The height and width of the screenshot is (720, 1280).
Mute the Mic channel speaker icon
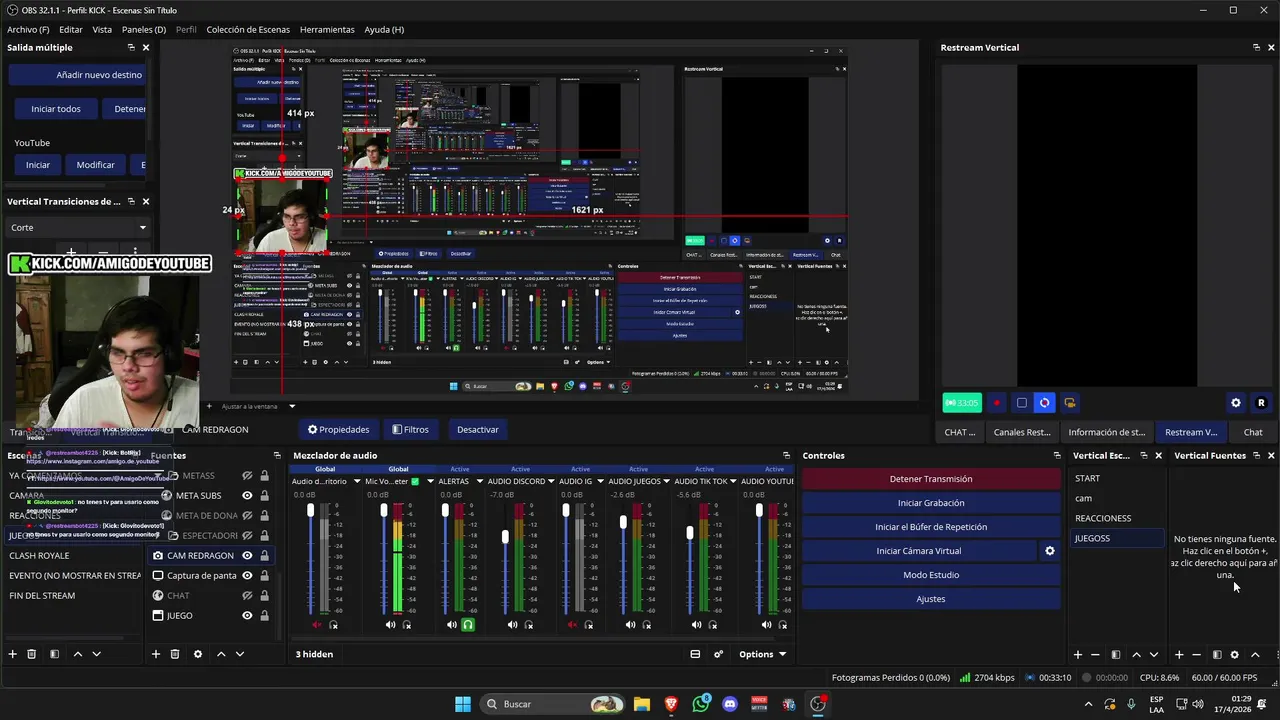tap(391, 625)
